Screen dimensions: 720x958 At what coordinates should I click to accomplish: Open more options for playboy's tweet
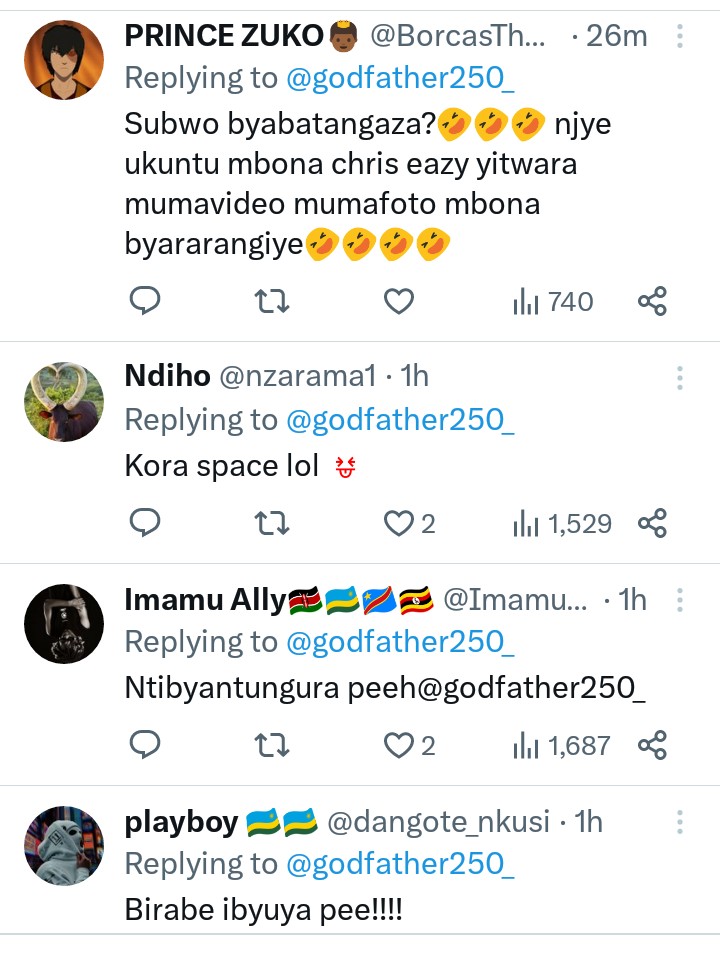[x=680, y=822]
